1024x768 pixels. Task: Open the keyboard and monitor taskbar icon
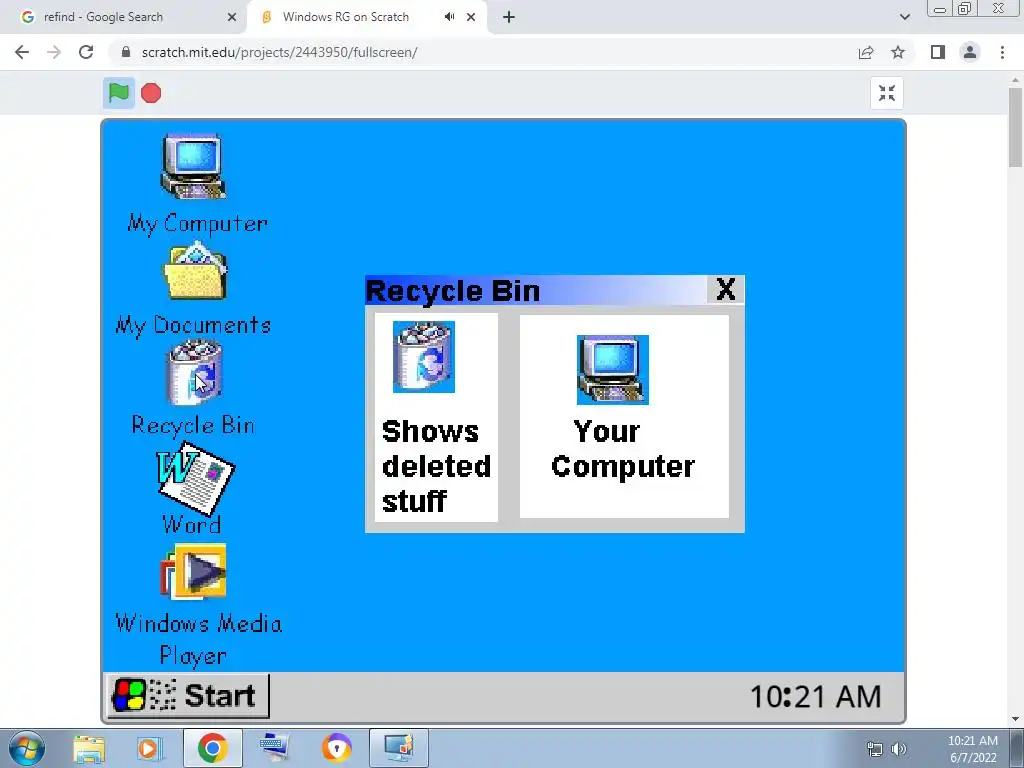tap(274, 748)
